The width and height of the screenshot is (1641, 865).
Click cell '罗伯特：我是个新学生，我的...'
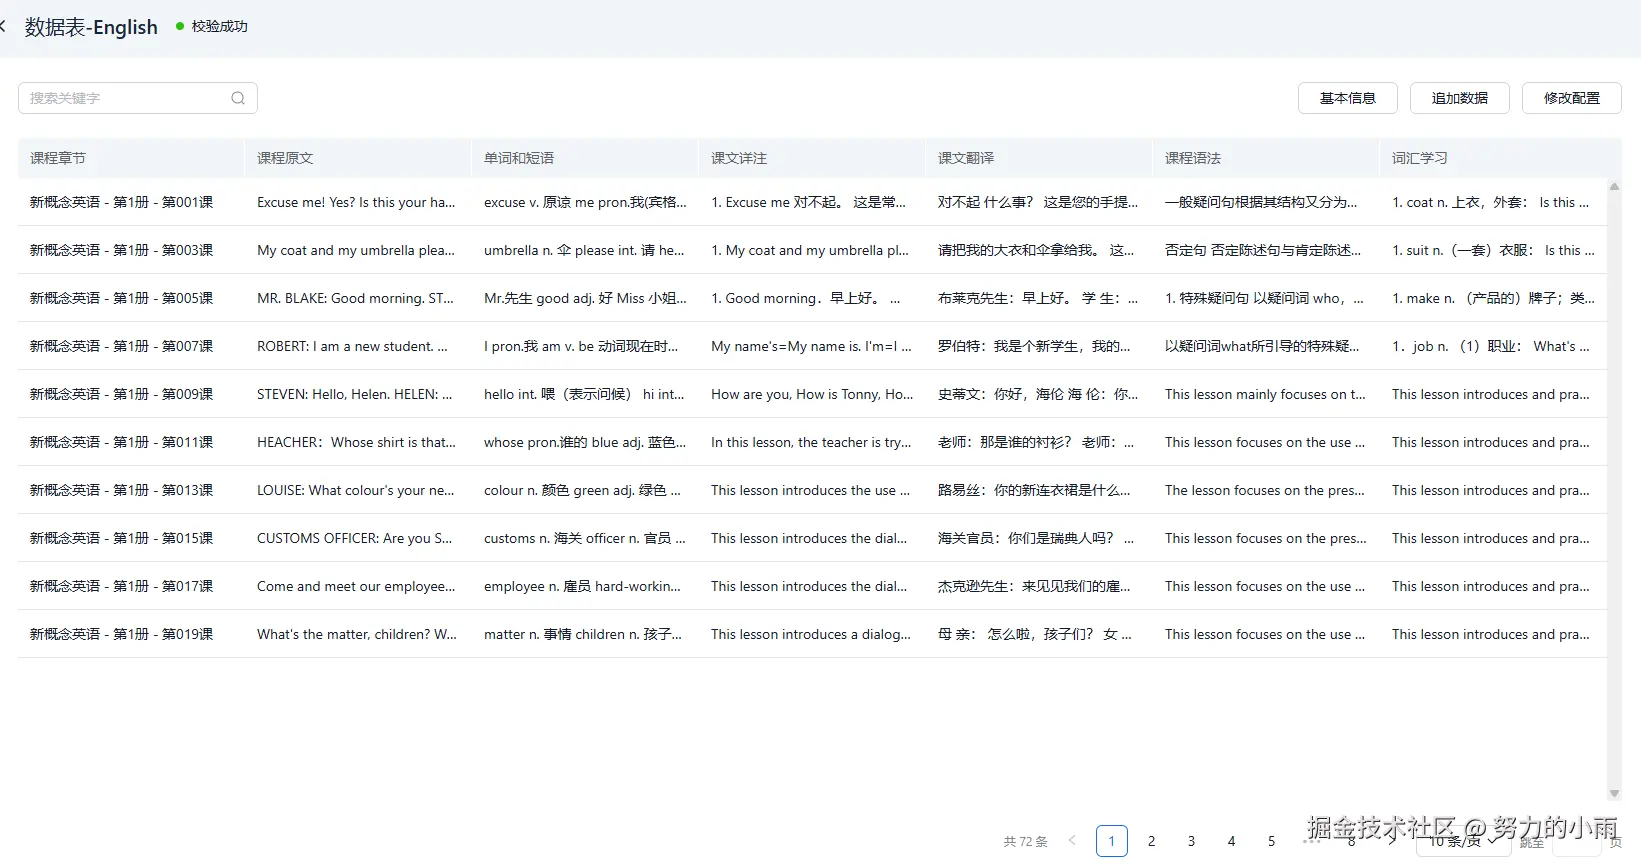1034,346
